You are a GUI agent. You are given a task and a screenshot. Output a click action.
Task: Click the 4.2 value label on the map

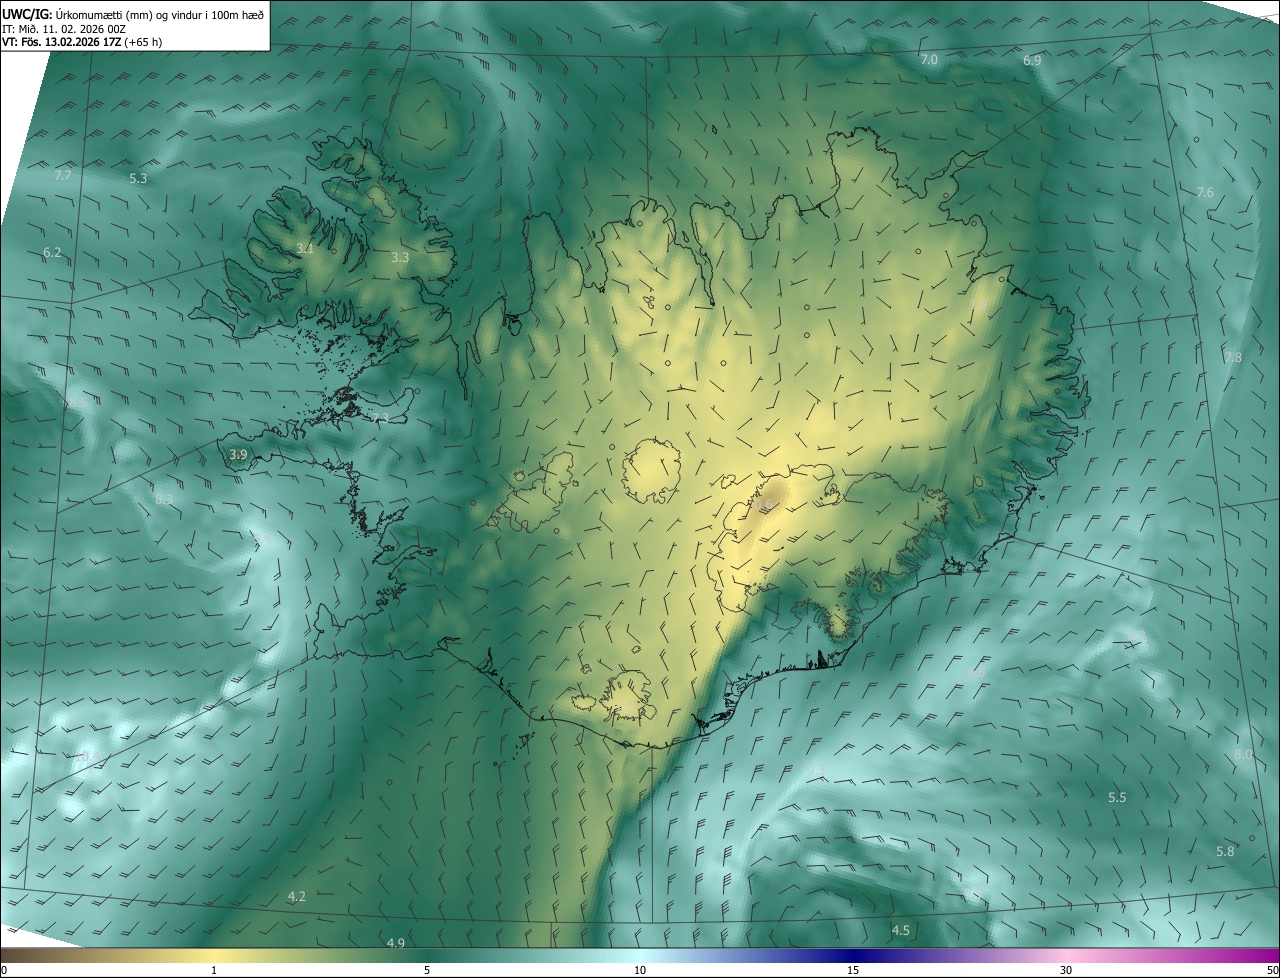[x=296, y=897]
